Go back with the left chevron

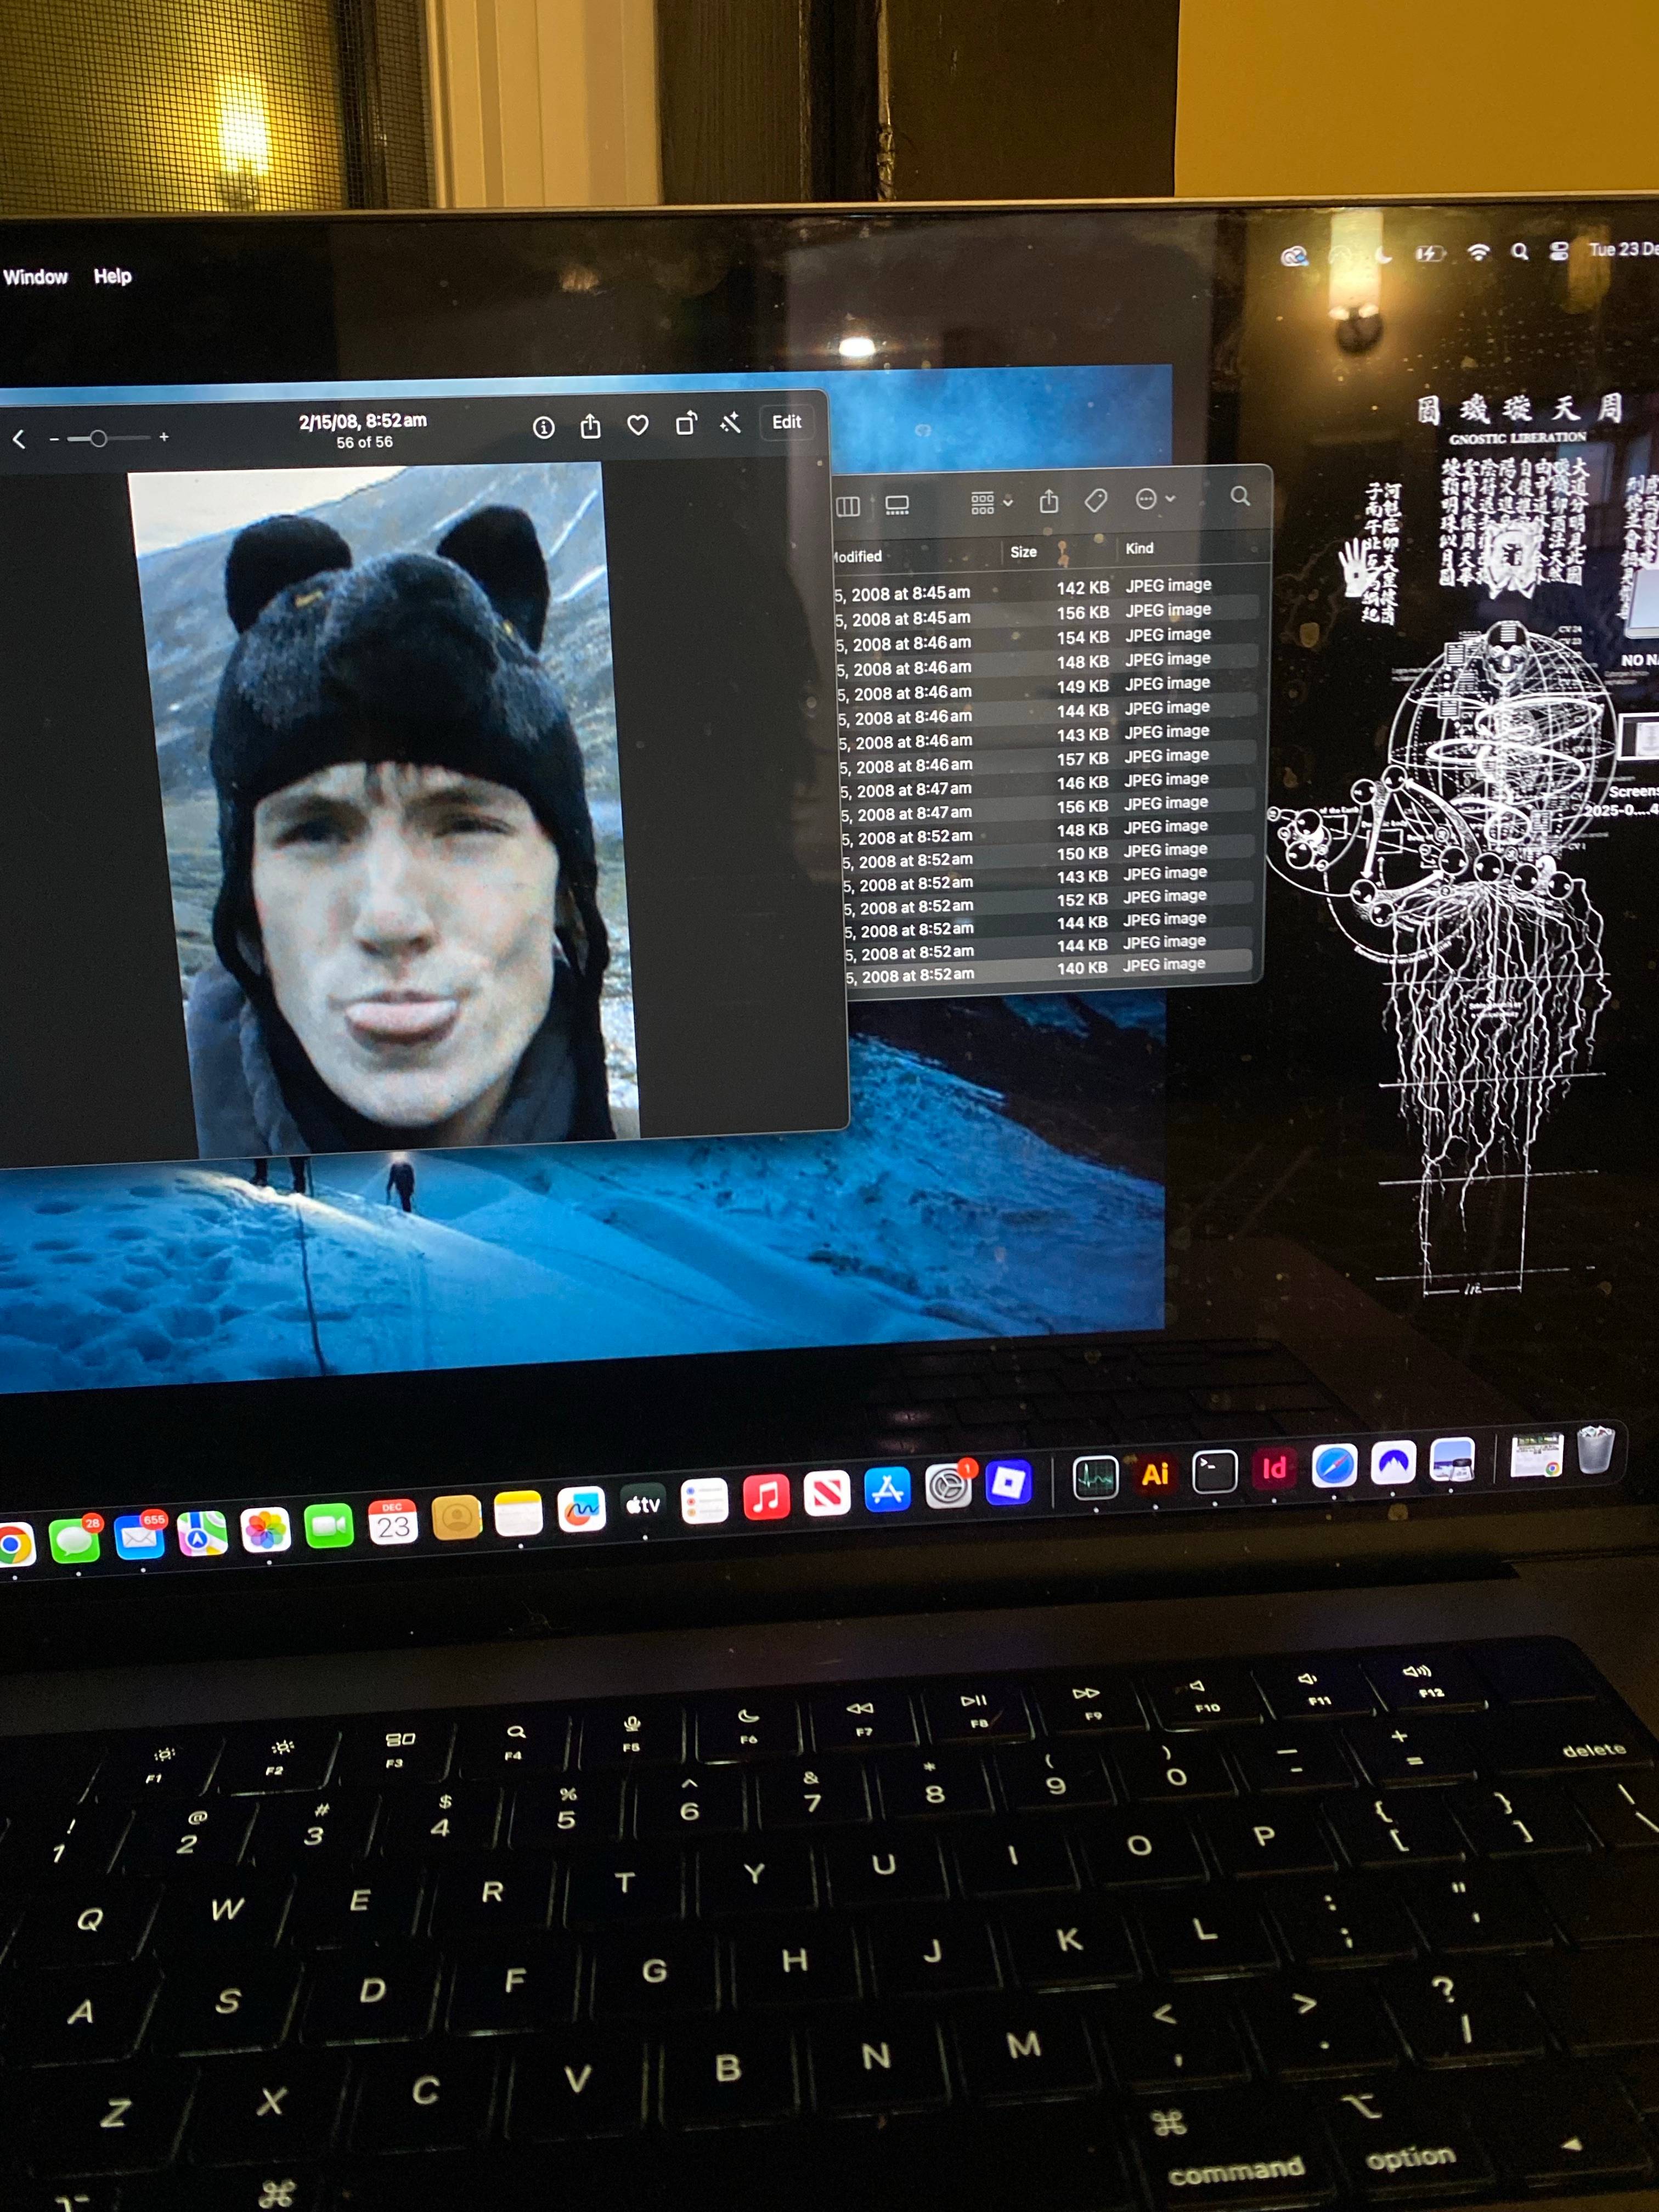(19, 439)
